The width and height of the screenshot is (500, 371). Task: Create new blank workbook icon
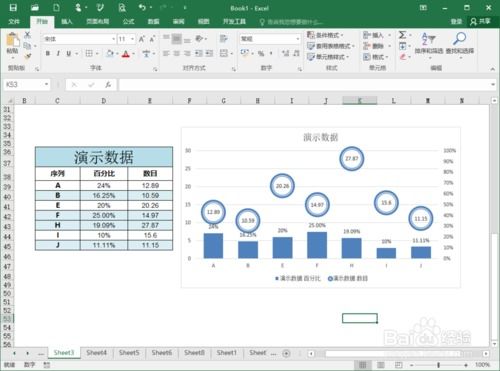[56, 8]
